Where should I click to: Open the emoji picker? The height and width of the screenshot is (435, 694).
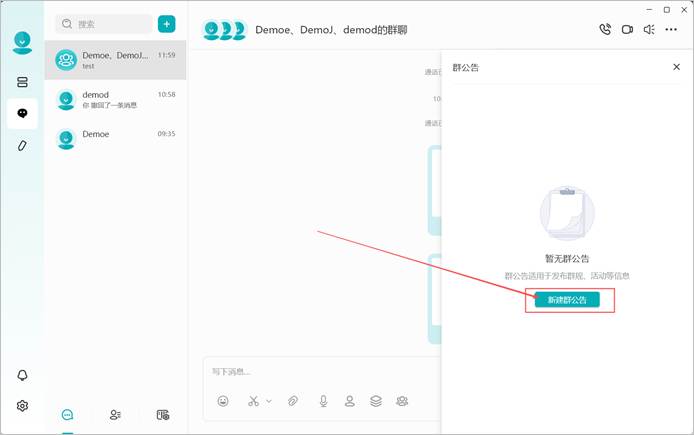click(223, 401)
